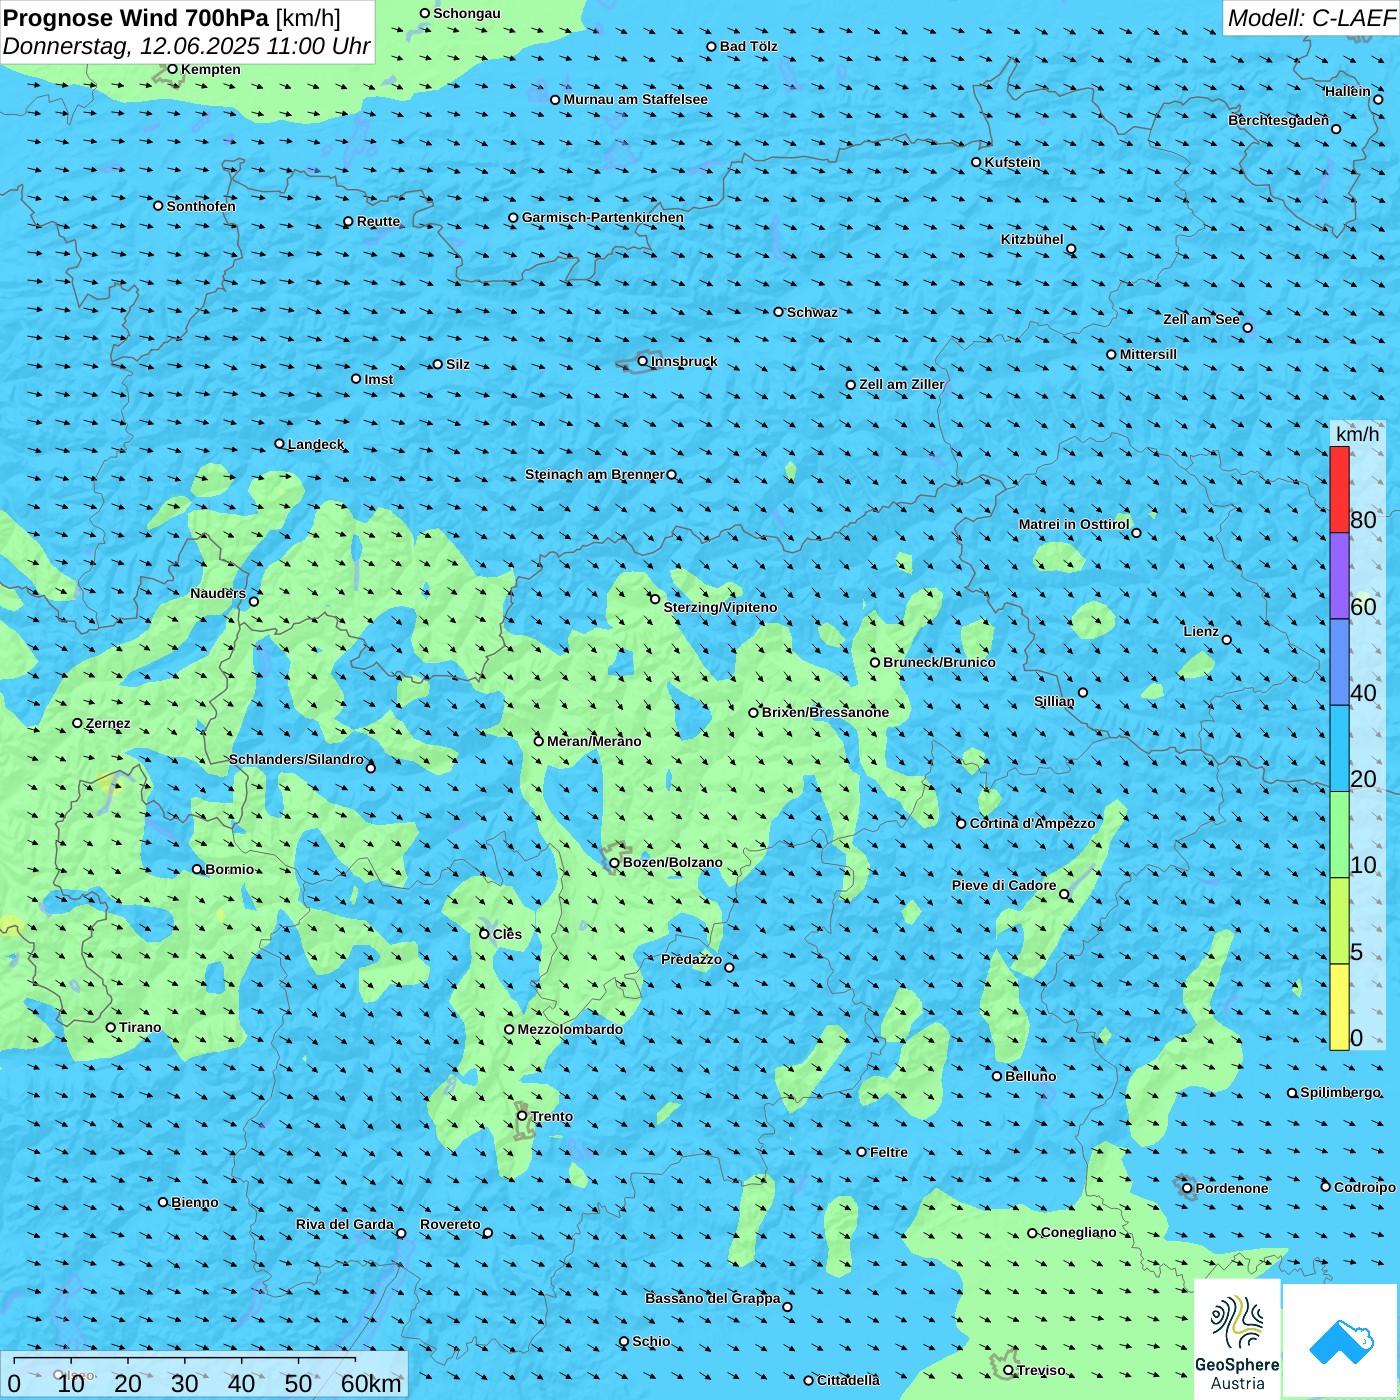Click the Bruneck/Brunico label
The image size is (1400, 1400).
(939, 662)
